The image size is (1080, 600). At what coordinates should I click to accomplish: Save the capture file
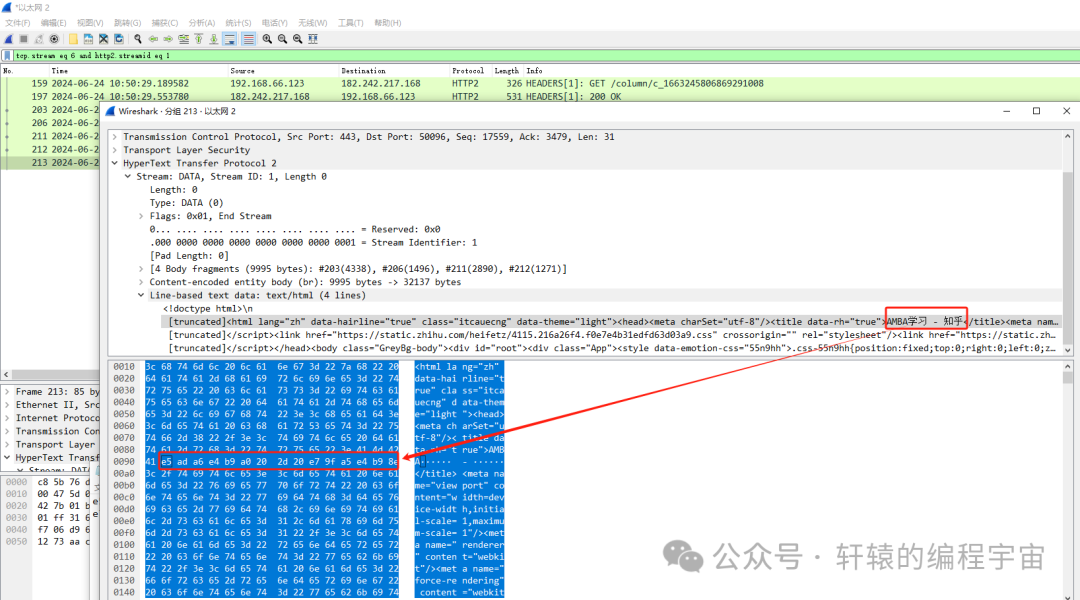pos(88,39)
